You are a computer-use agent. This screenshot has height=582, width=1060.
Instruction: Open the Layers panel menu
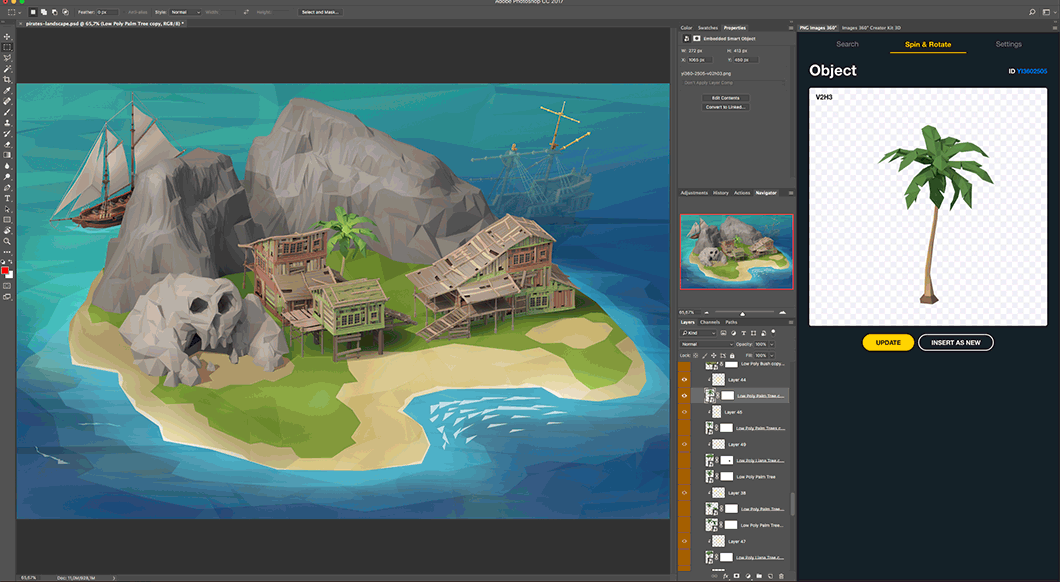tap(791, 322)
